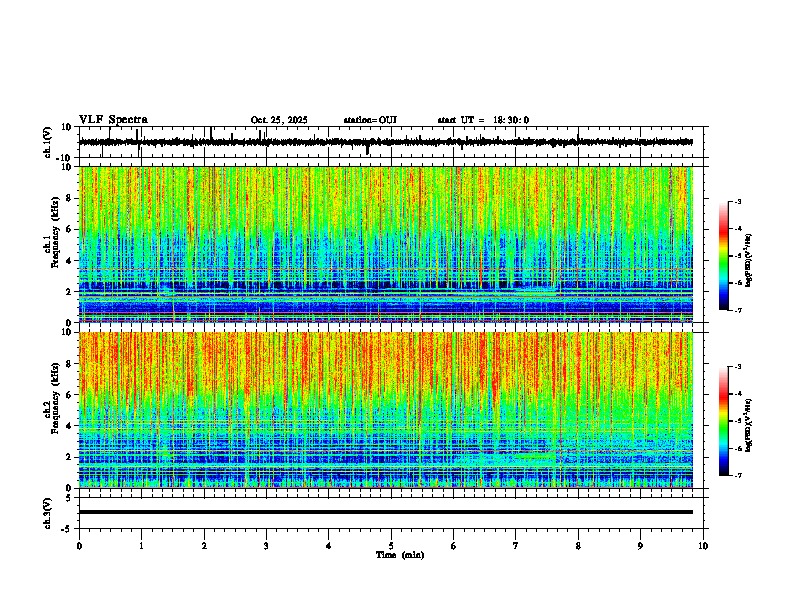Click the "Time (min)" x-axis label
Viewport: 792px width, 612px height.
pyautogui.click(x=400, y=555)
